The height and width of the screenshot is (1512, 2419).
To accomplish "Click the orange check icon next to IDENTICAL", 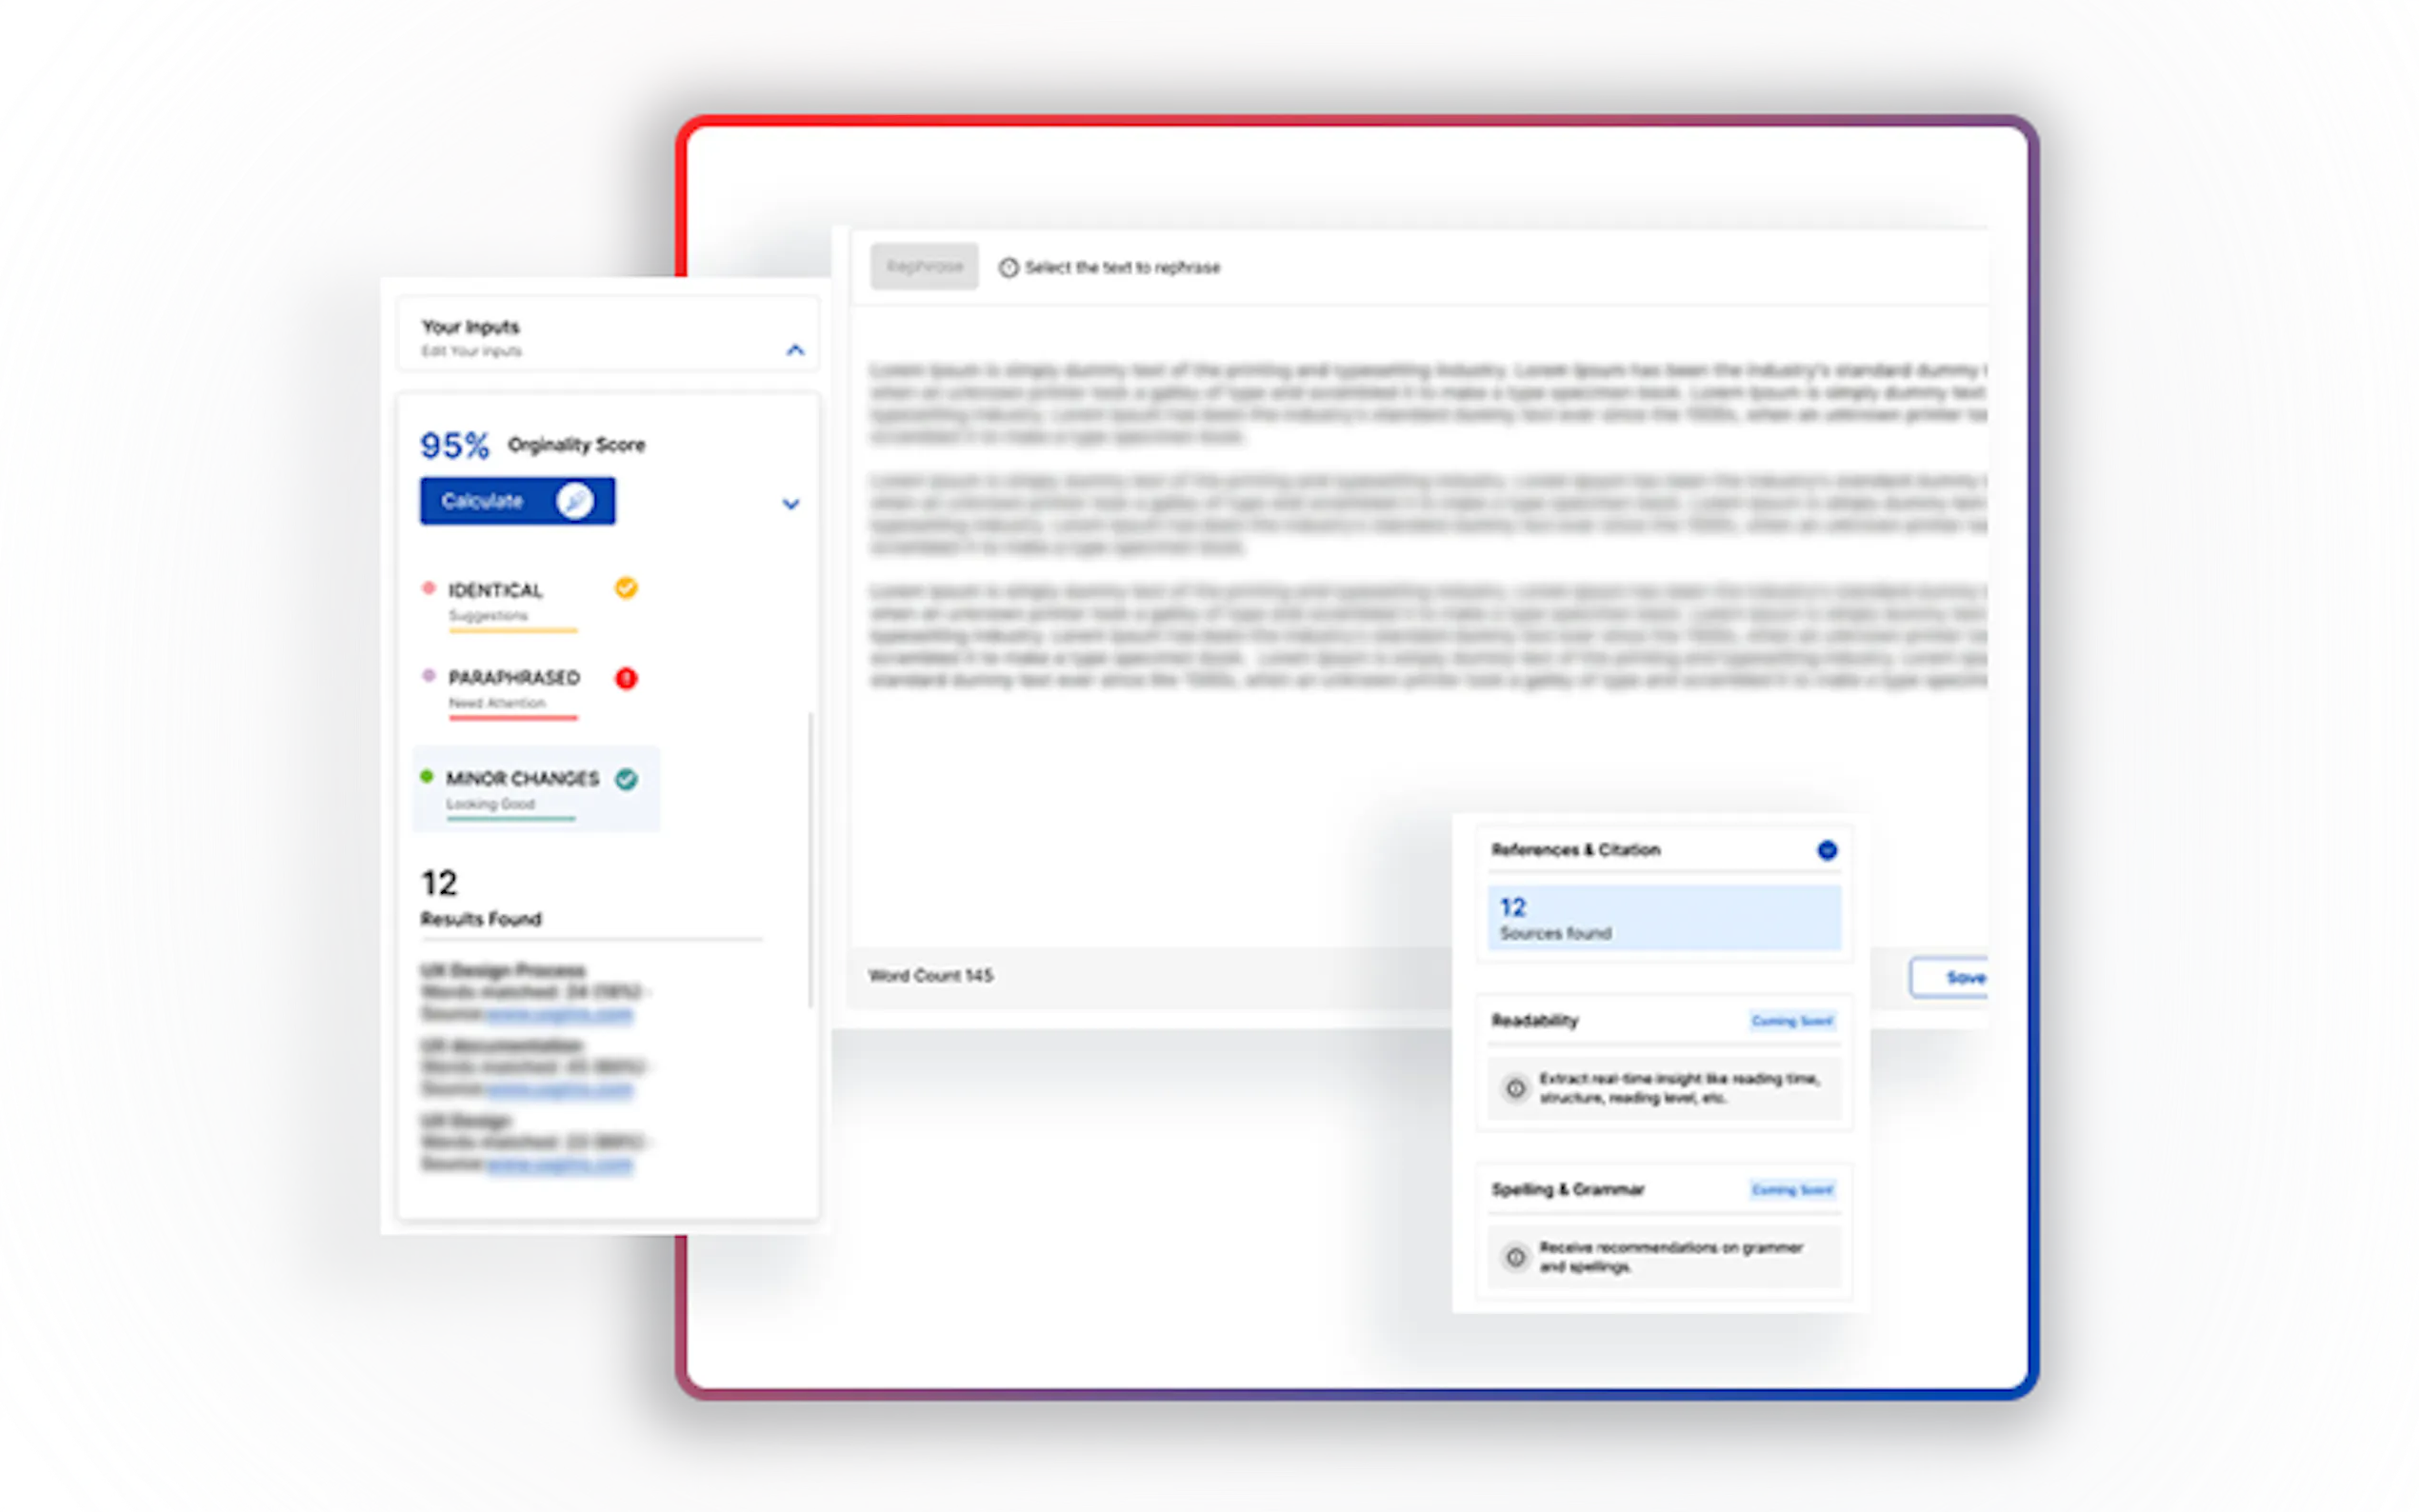I will pyautogui.click(x=626, y=588).
